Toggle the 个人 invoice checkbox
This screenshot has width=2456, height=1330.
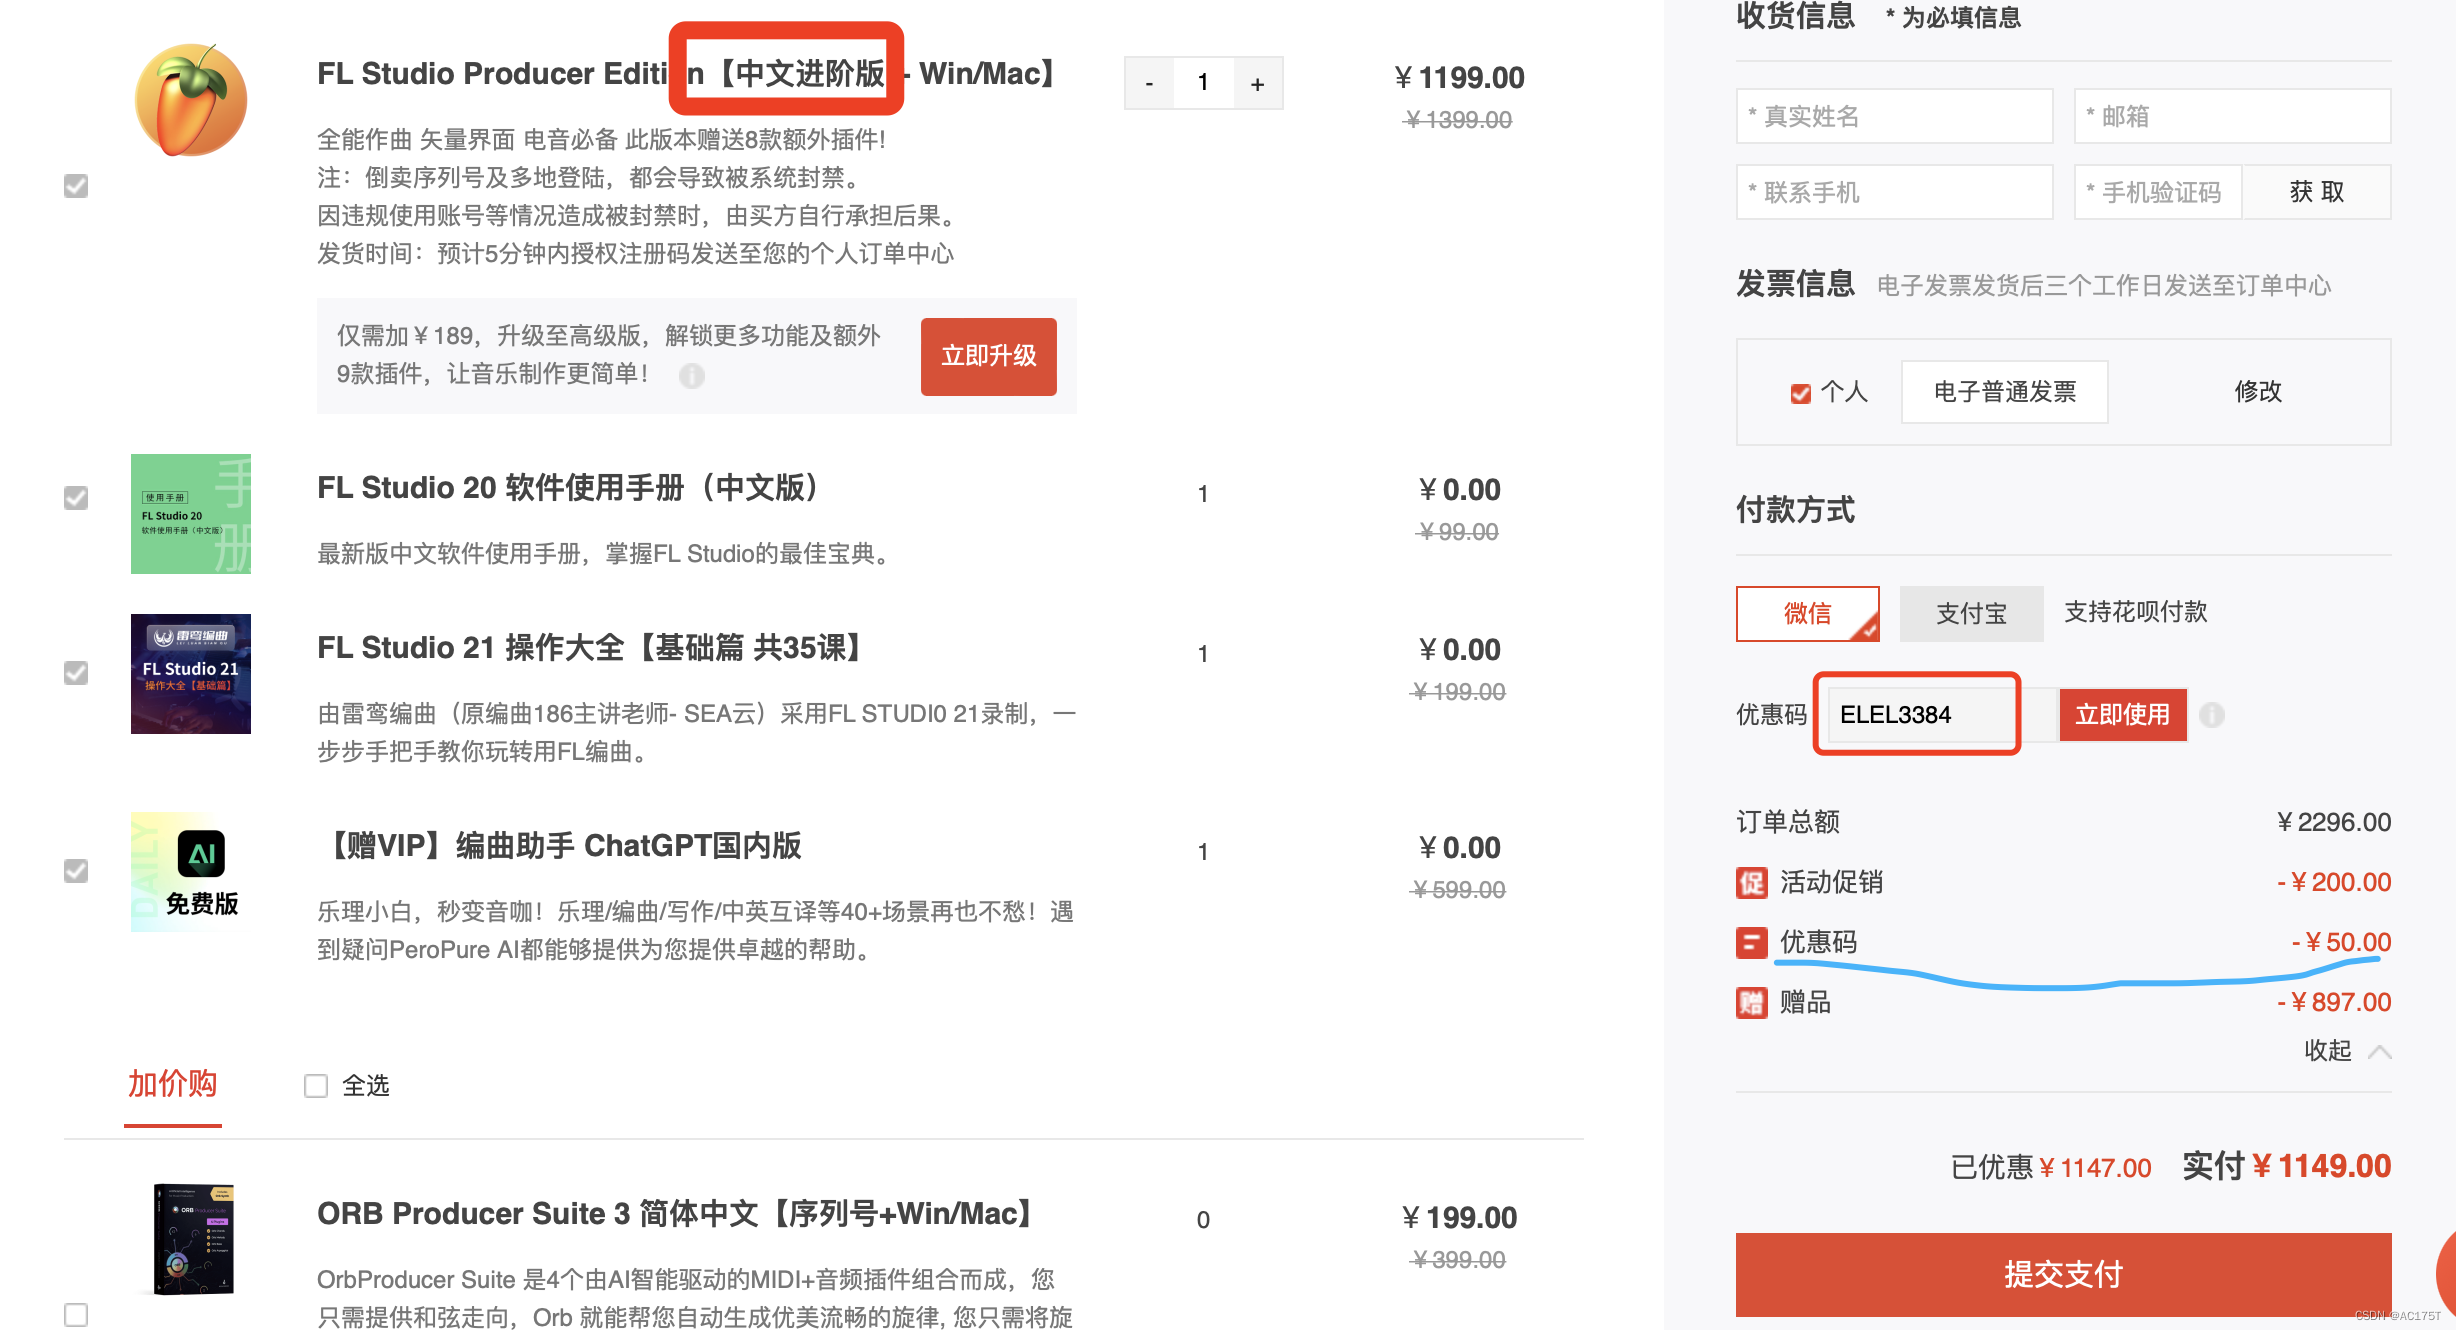1801,393
